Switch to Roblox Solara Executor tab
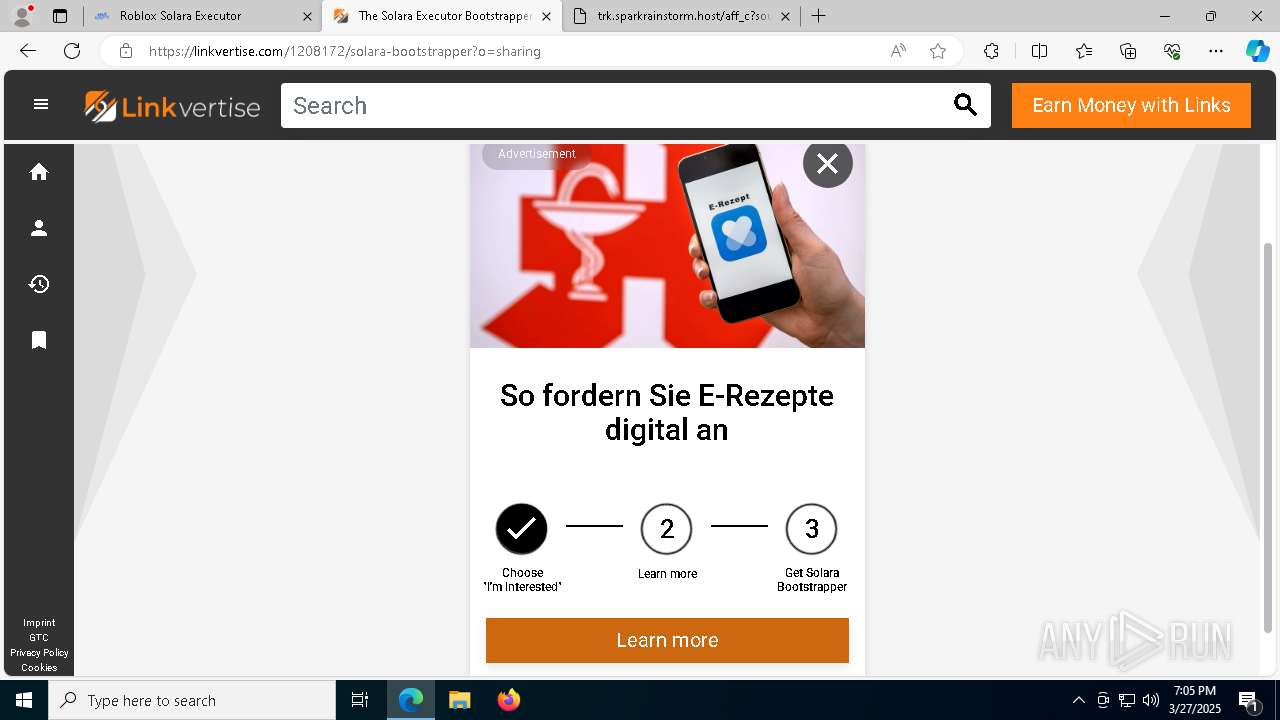1280x720 pixels. coord(202,16)
